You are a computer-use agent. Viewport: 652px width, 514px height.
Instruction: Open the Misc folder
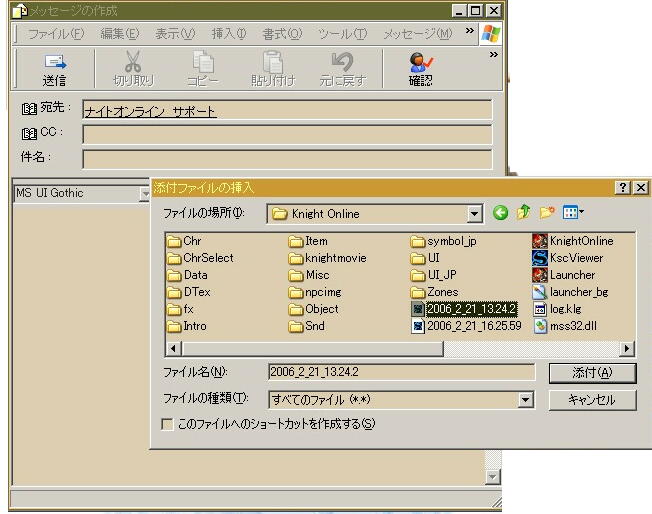[x=309, y=275]
